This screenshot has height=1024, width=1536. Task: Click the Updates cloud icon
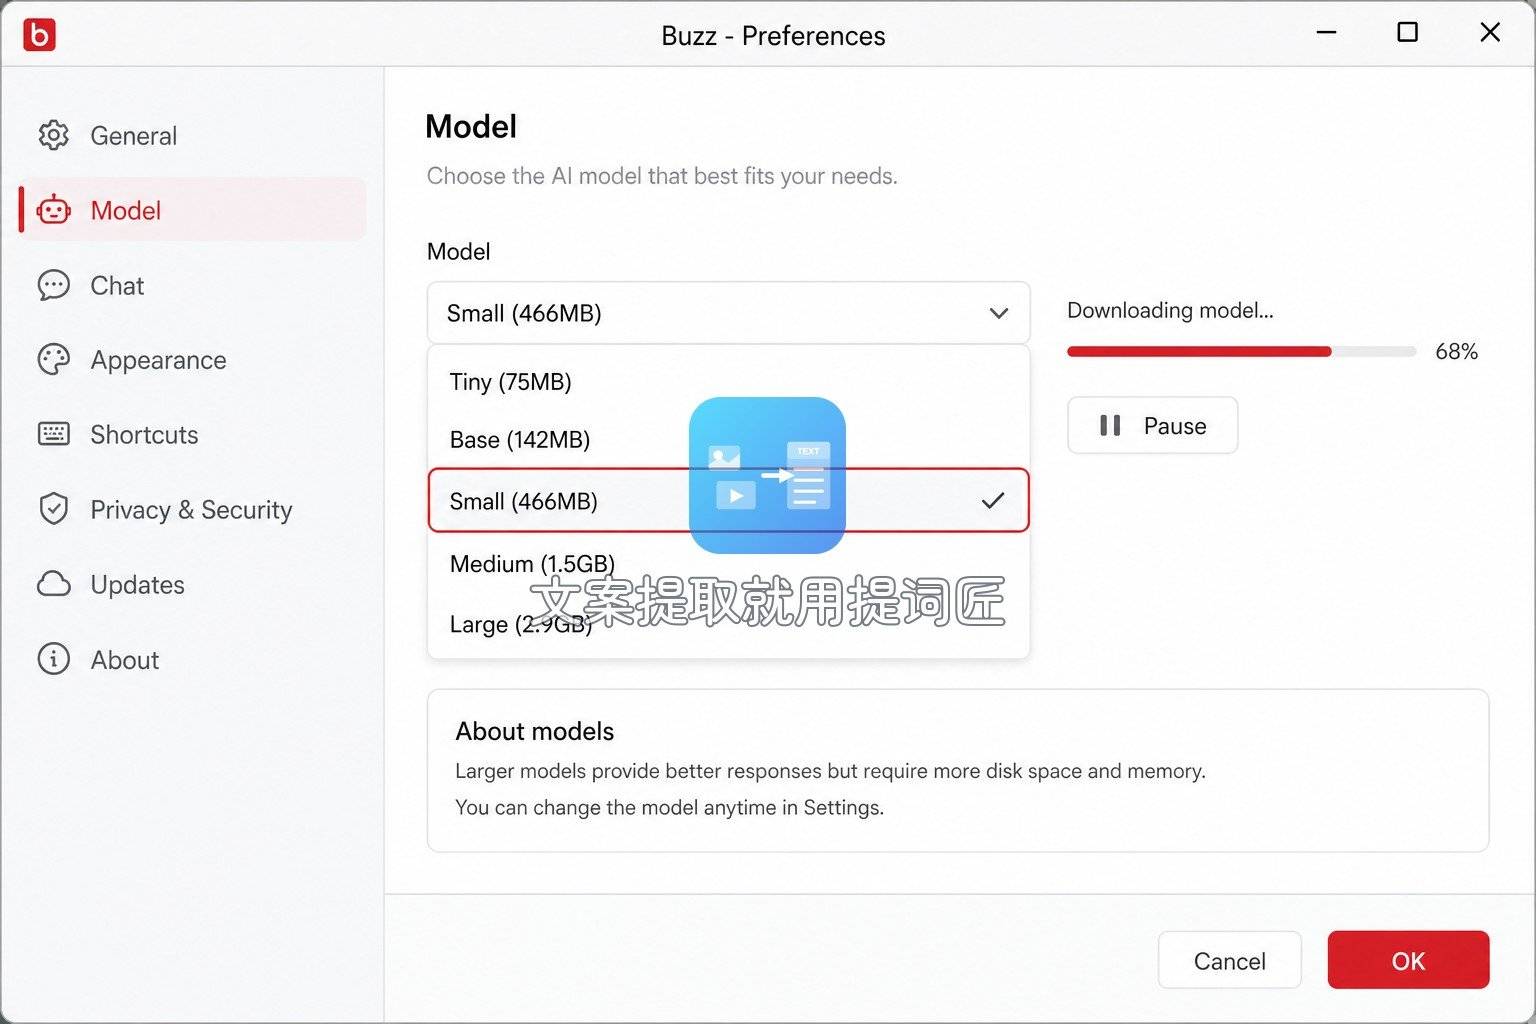point(53,584)
